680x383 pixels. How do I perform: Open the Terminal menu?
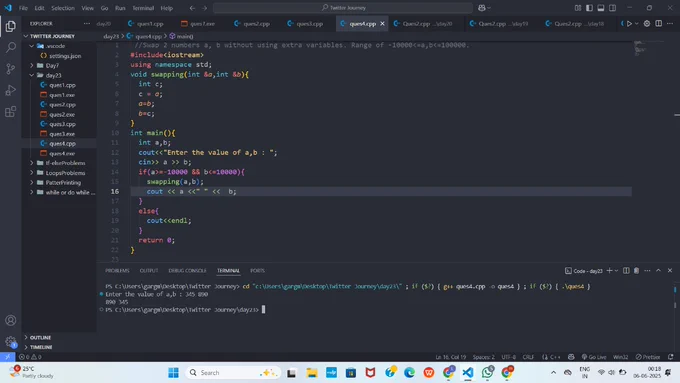coord(143,8)
